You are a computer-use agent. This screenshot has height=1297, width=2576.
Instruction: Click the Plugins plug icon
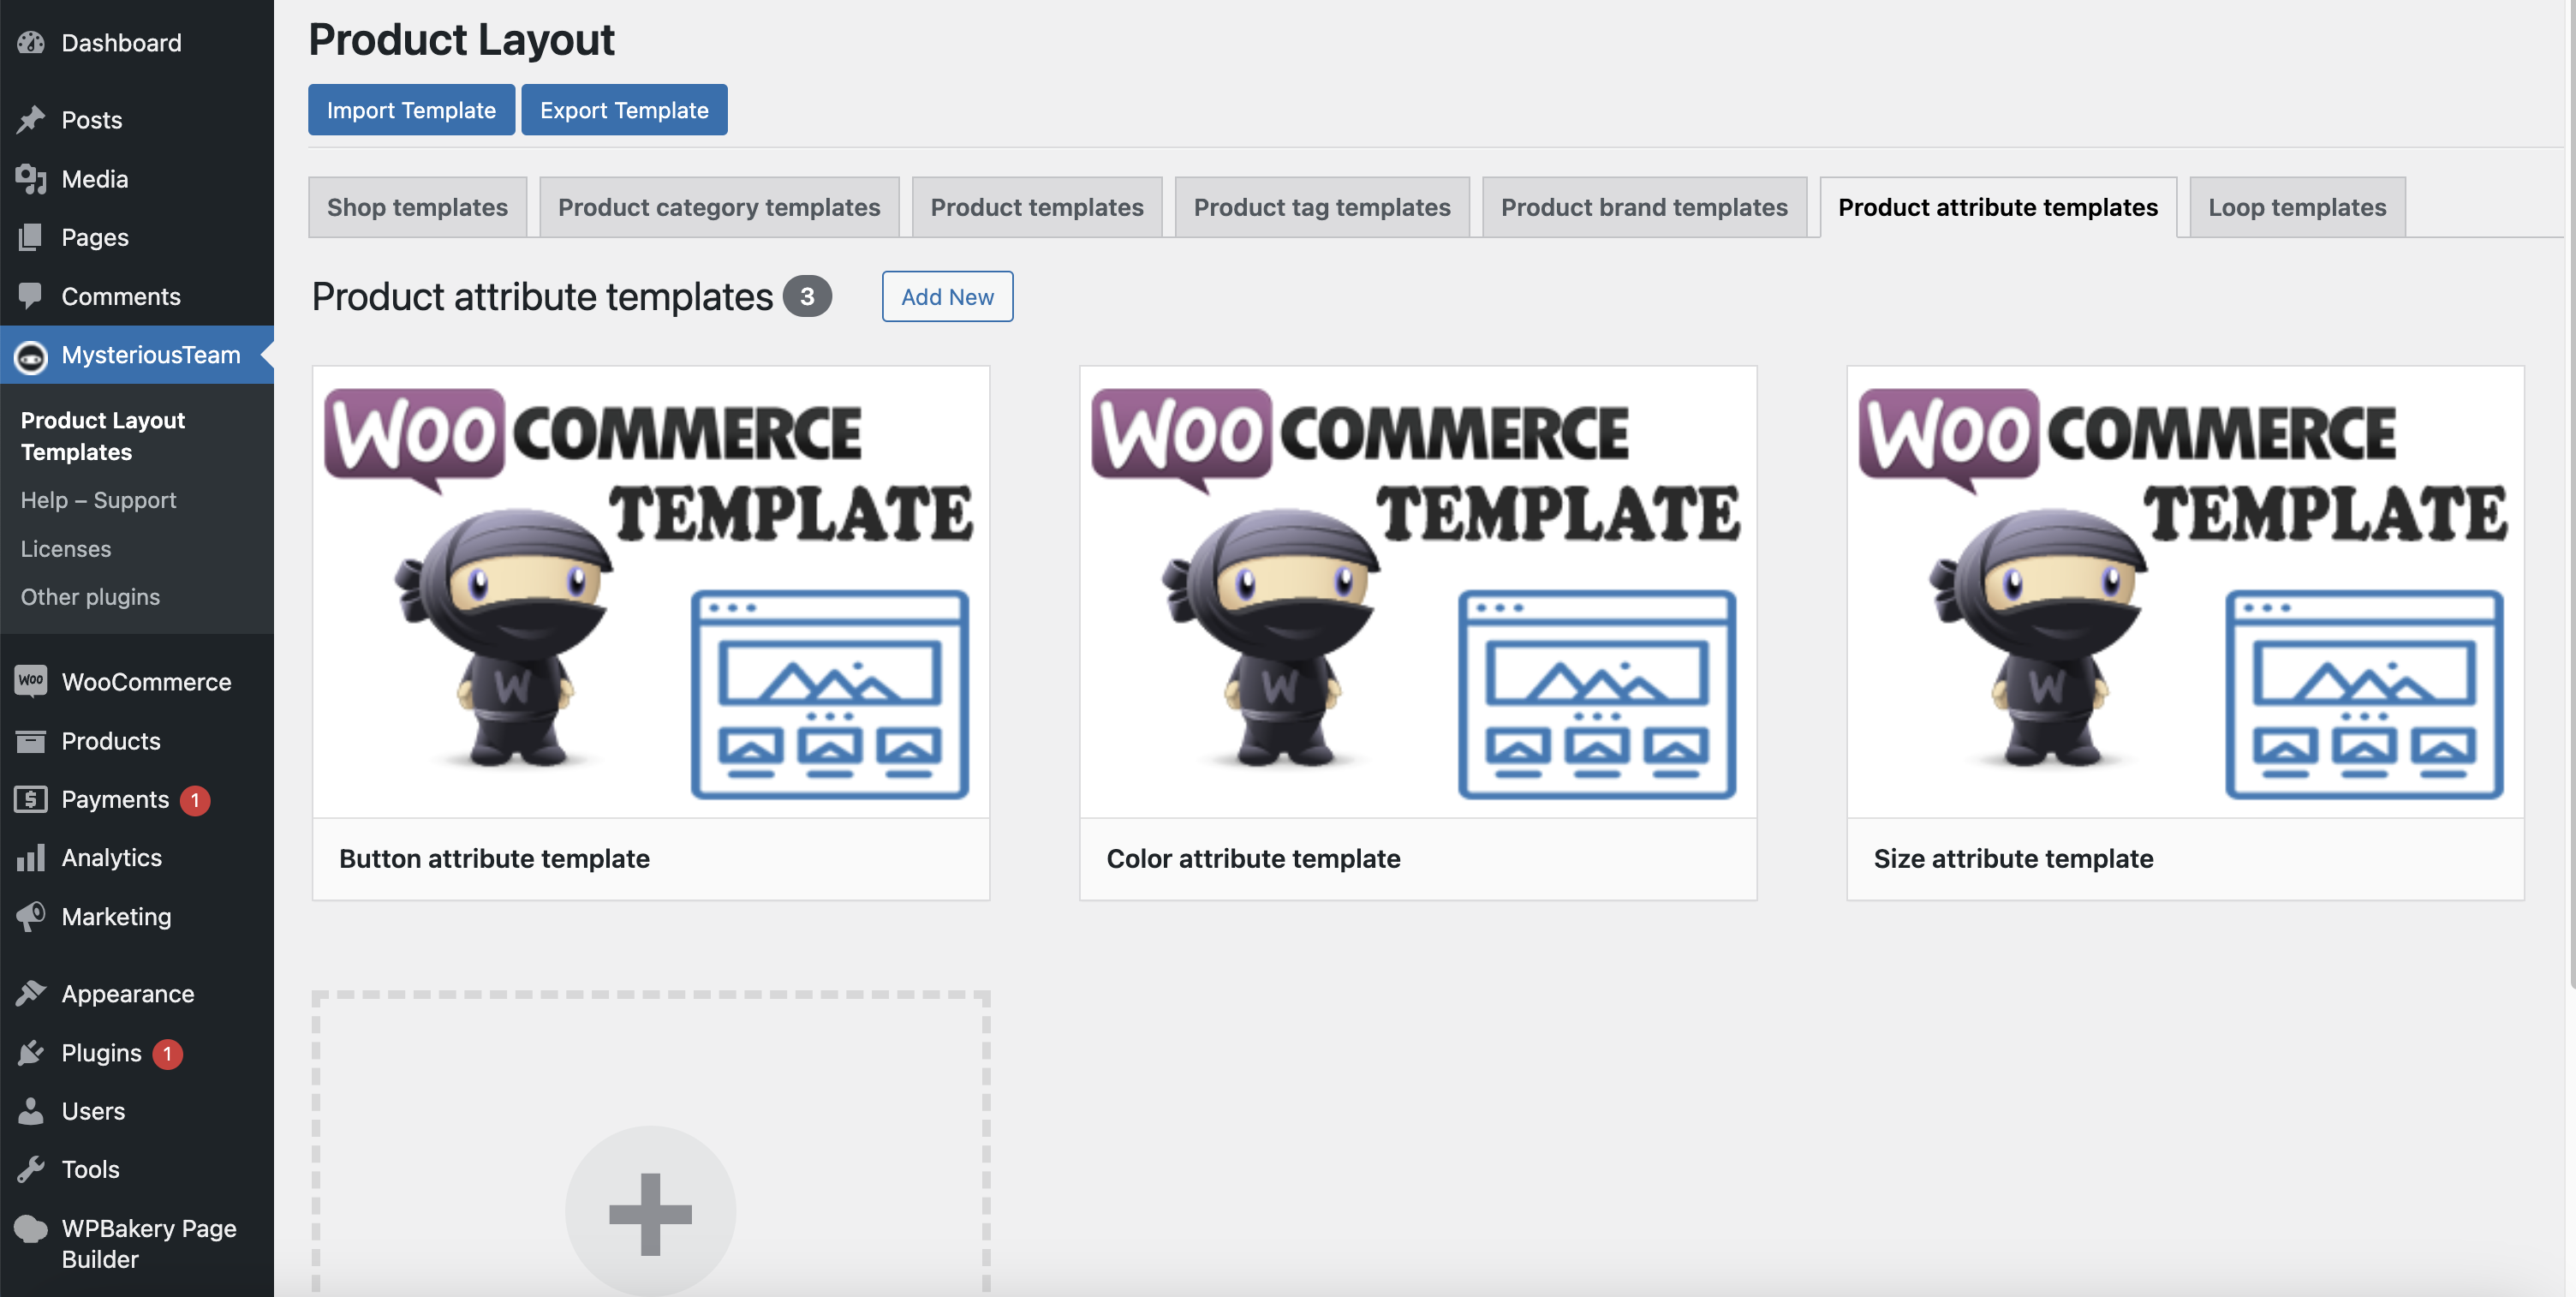[31, 1053]
